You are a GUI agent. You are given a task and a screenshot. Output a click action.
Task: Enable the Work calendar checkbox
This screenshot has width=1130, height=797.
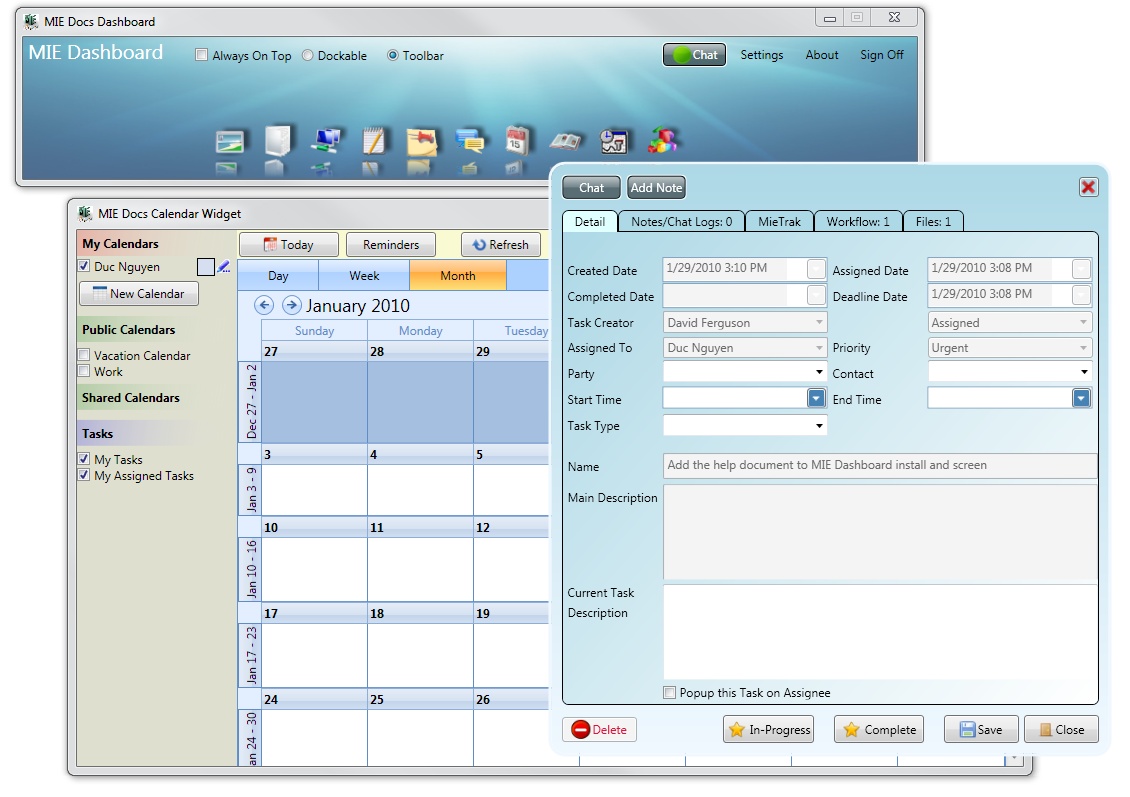click(x=84, y=371)
